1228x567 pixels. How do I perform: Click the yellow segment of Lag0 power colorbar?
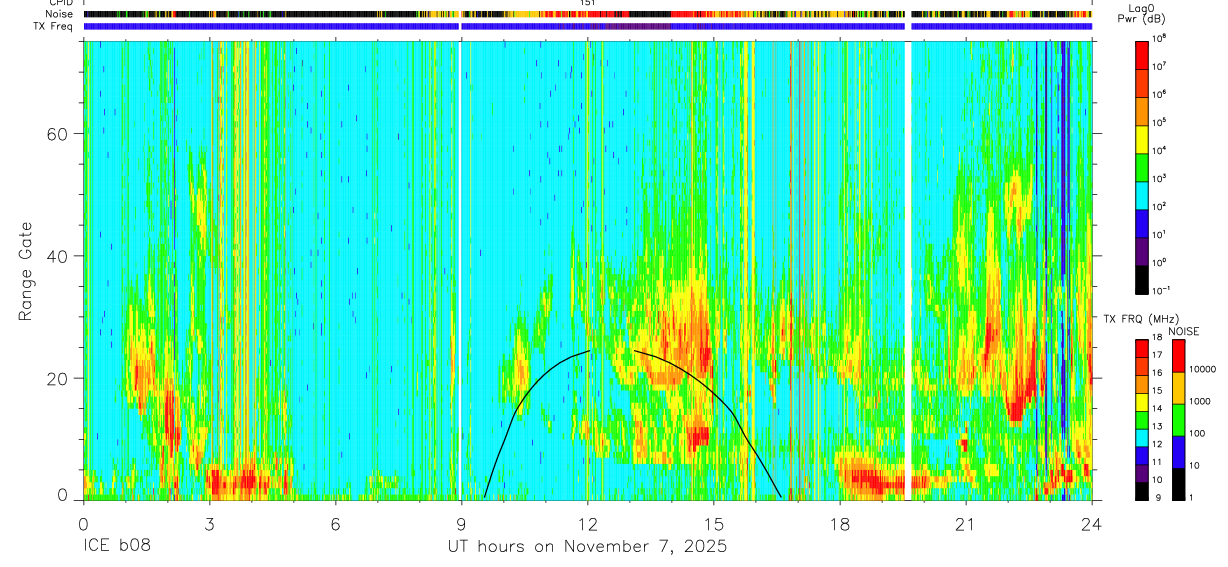(x=1141, y=138)
